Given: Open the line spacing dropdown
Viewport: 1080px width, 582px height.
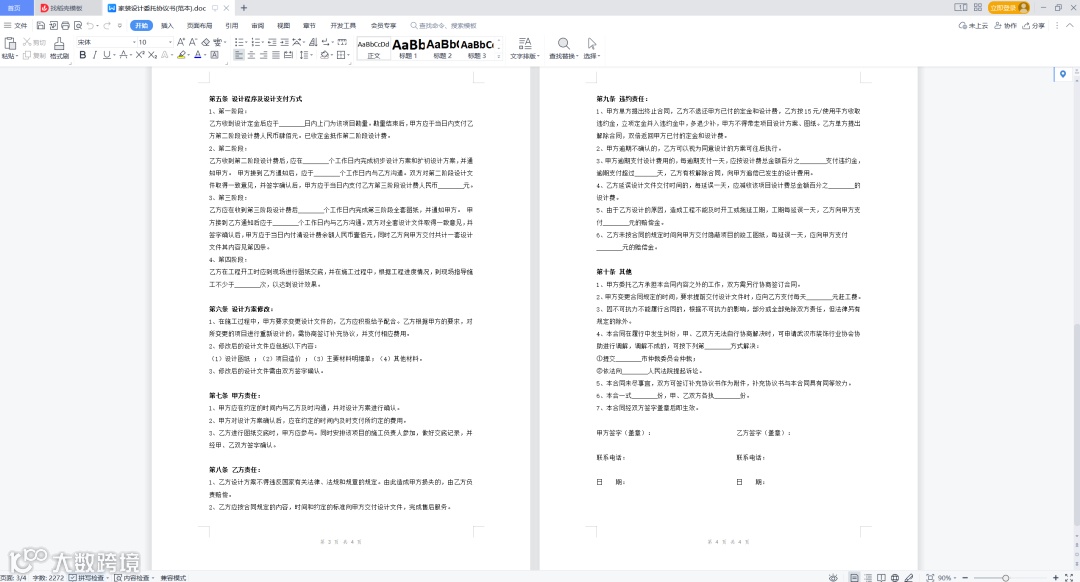Looking at the screenshot, I should click(312, 55).
